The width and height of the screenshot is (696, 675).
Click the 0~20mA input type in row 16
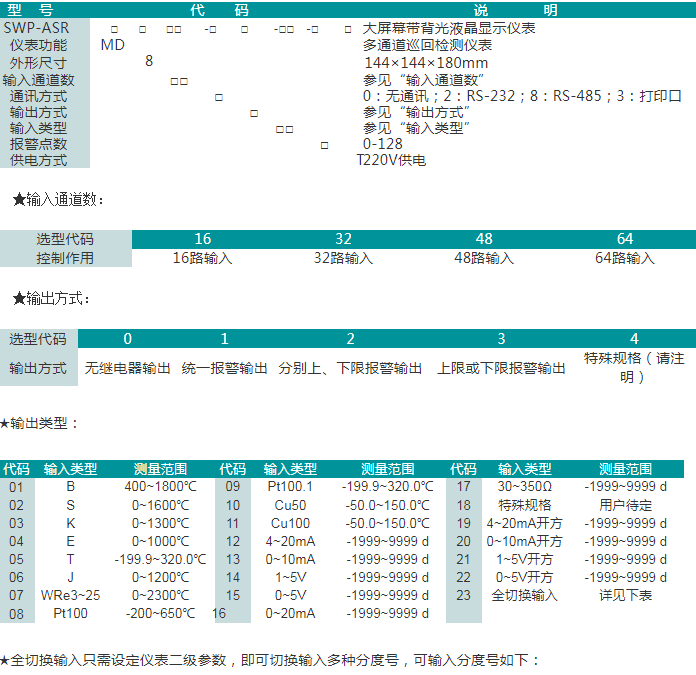(290, 613)
